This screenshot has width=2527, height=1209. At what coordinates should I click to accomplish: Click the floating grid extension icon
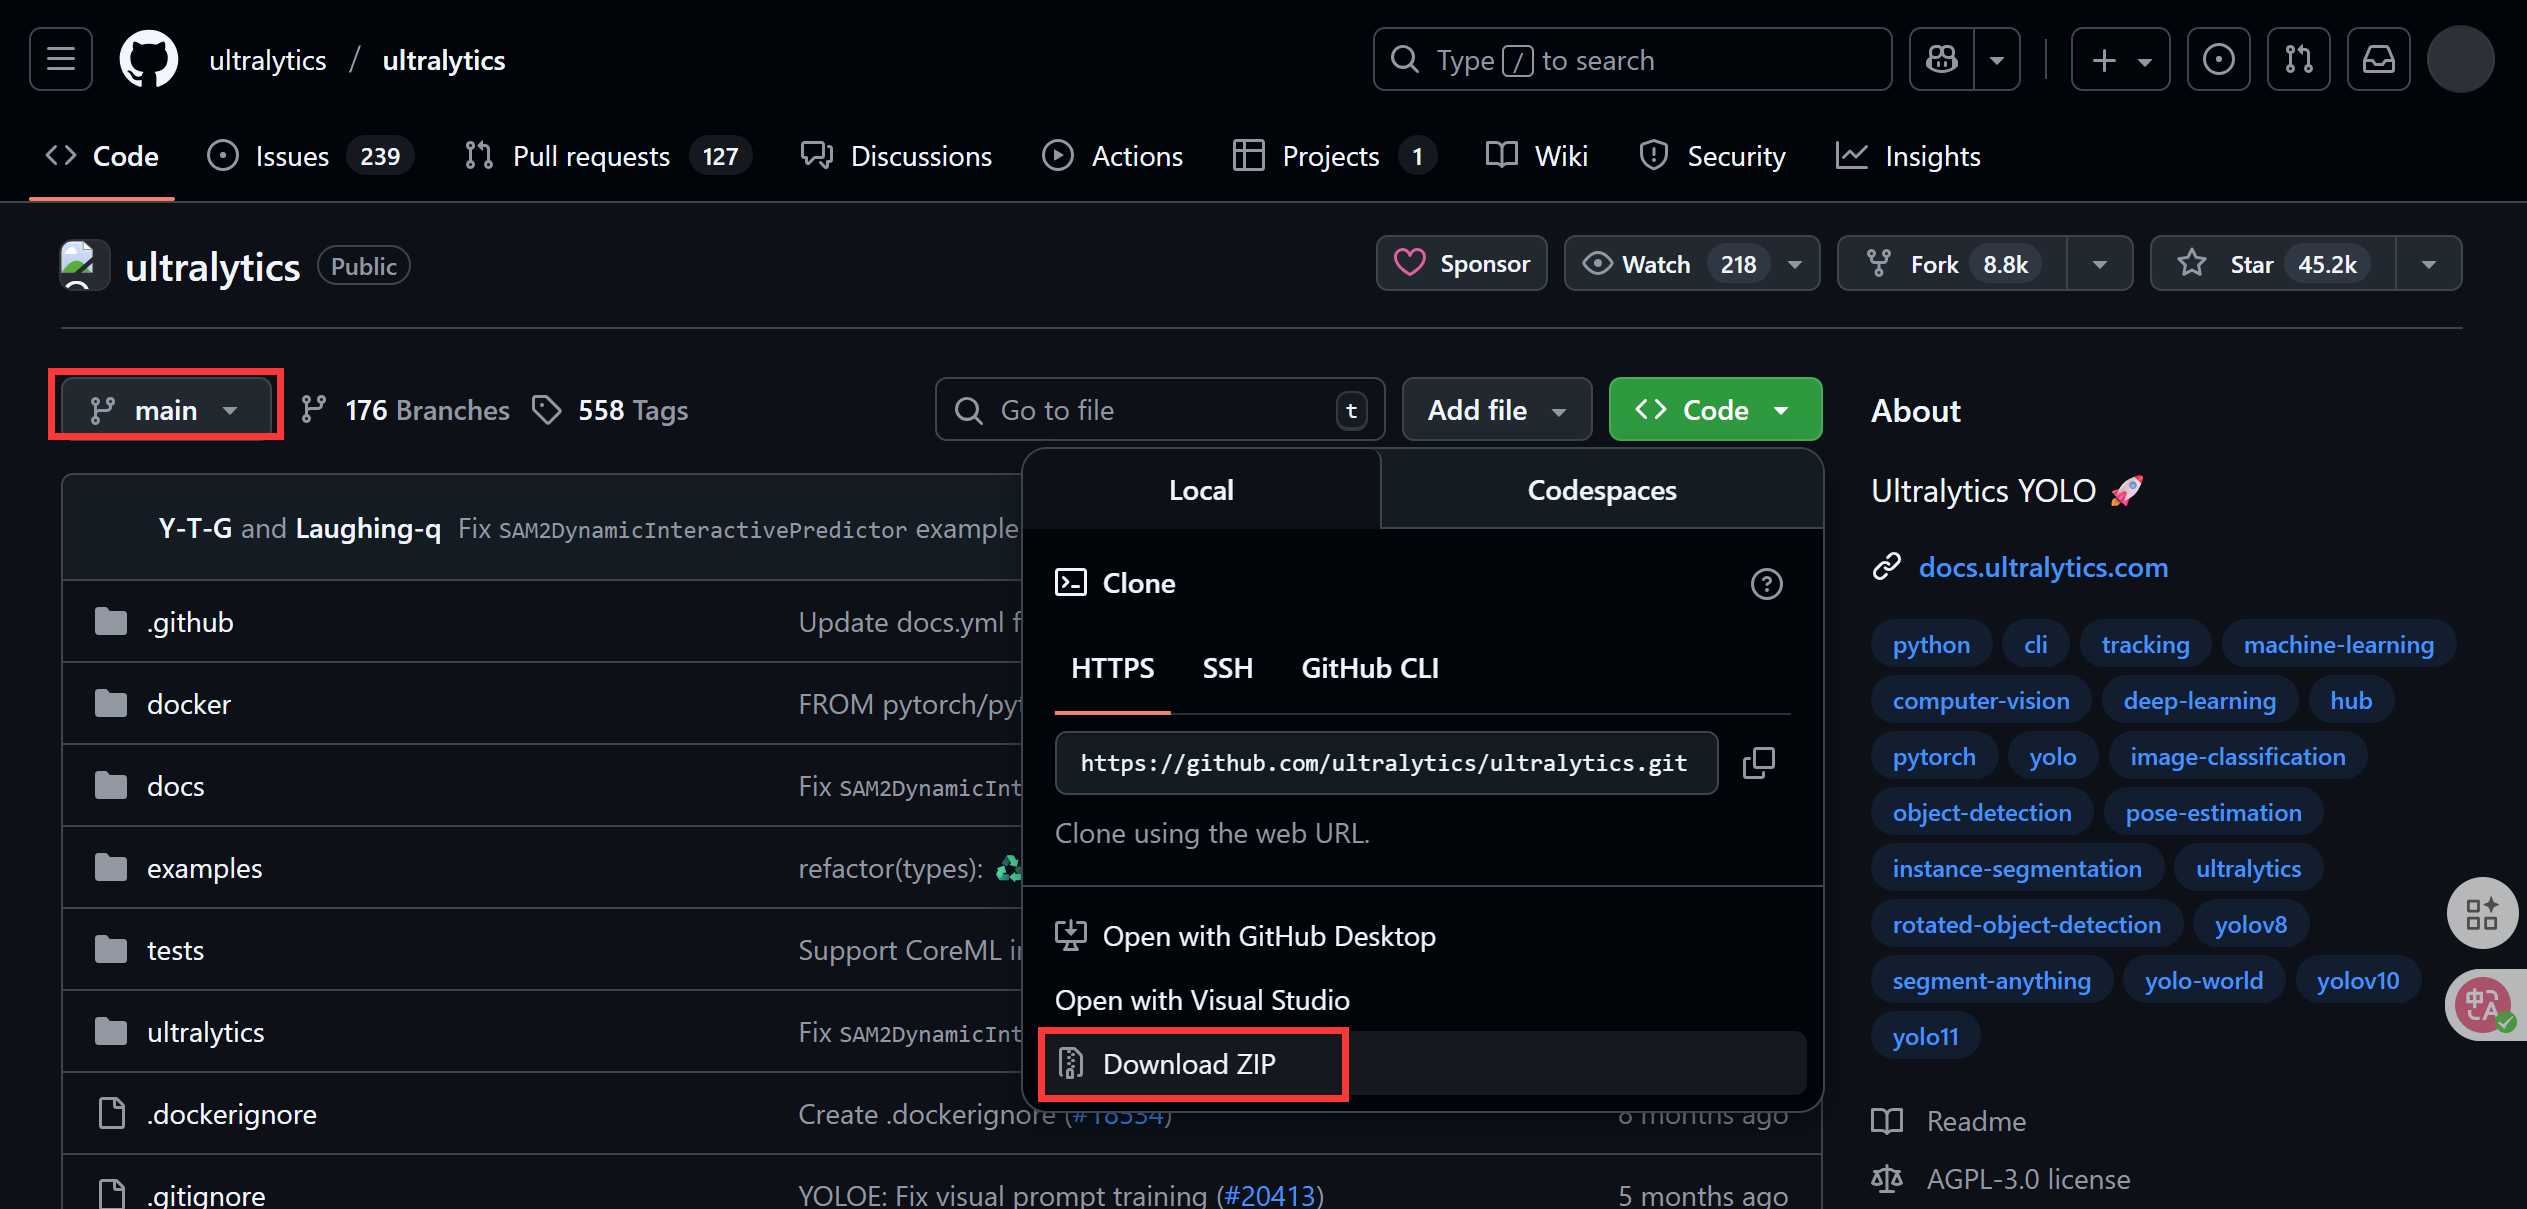(2481, 913)
